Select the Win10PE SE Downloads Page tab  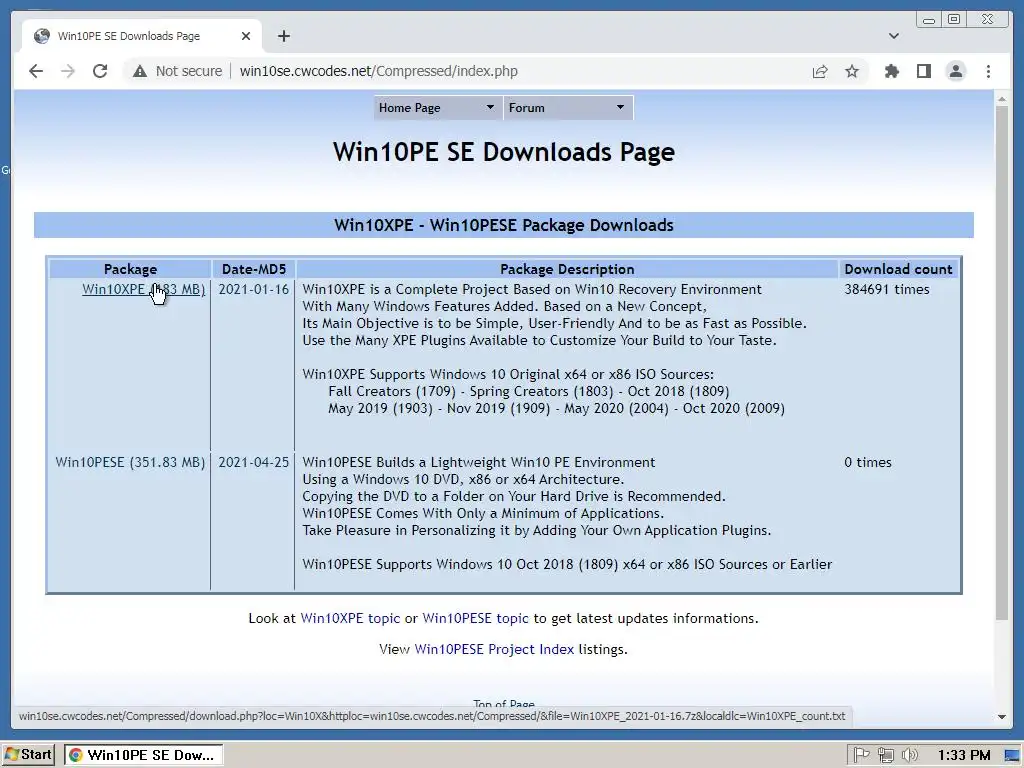pos(142,36)
